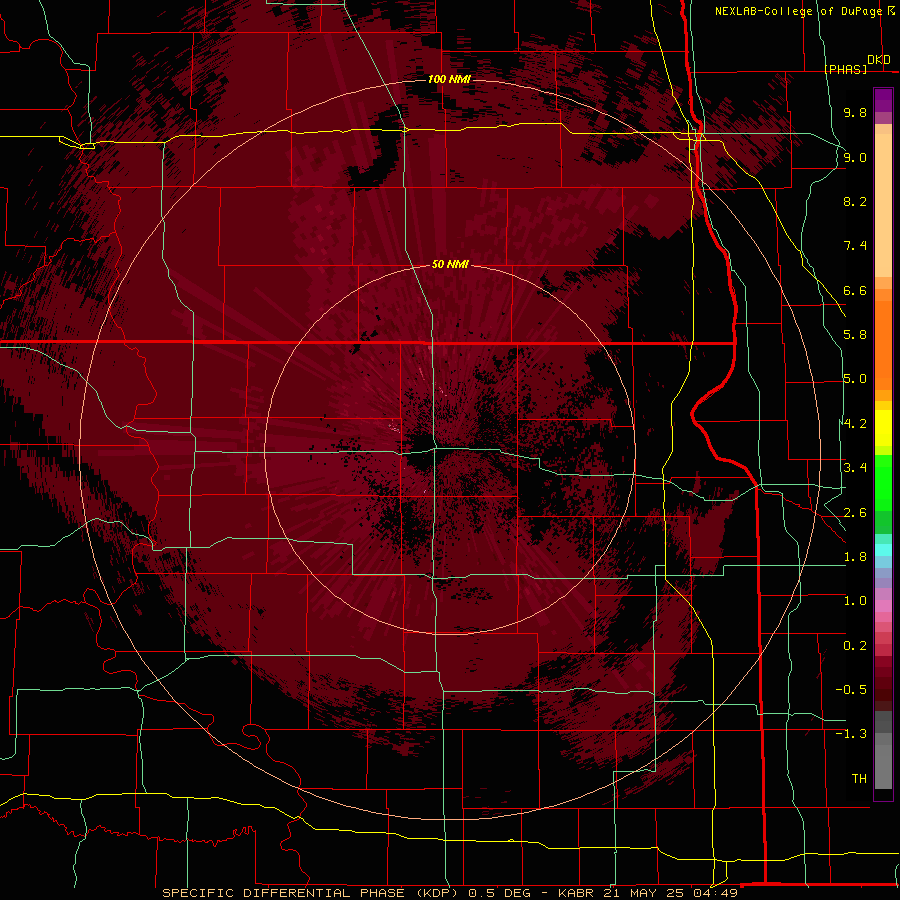Image resolution: width=900 pixels, height=900 pixels.
Task: Click the 100 NMI range ring label
Action: (449, 79)
